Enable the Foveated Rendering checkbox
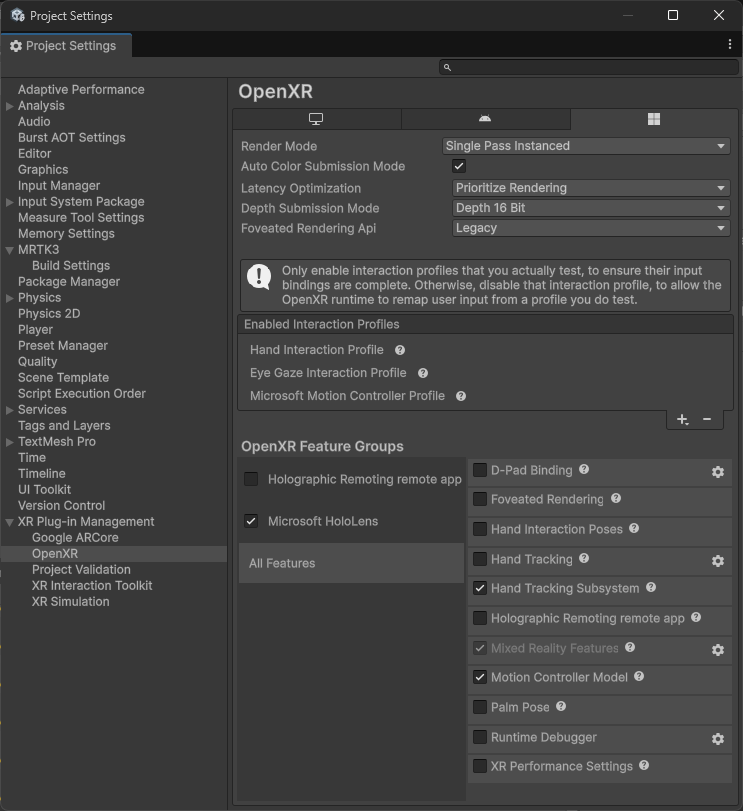This screenshot has height=811, width=743. pos(480,500)
